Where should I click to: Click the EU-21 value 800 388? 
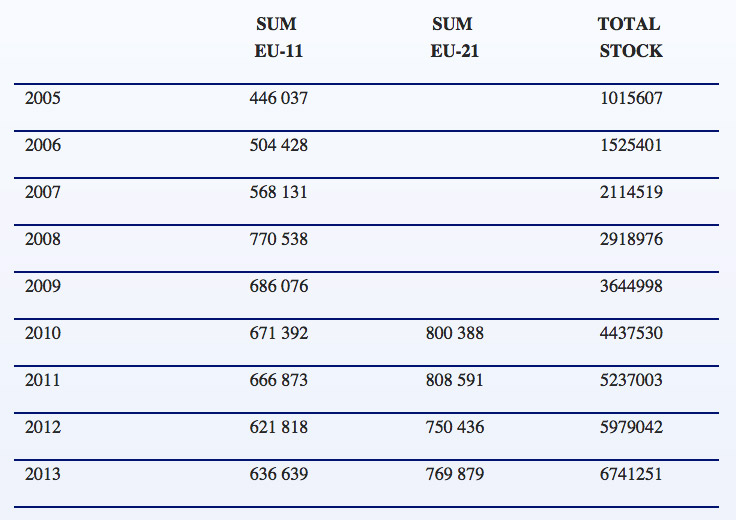[454, 333]
